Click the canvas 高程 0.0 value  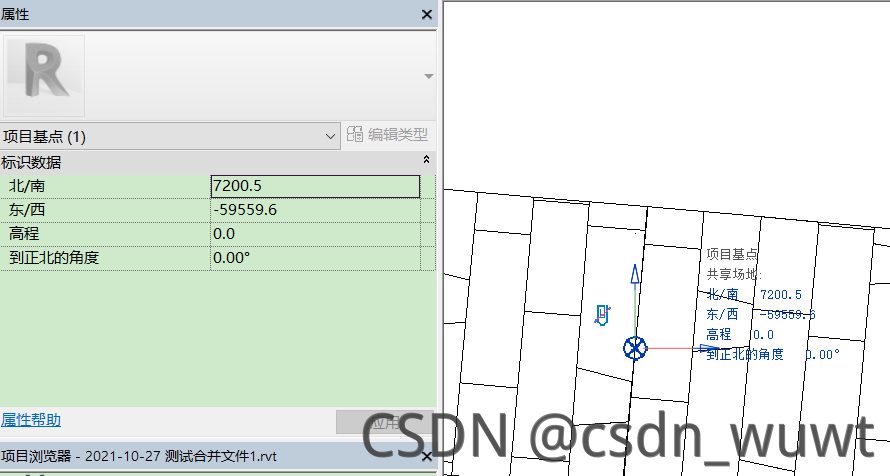[763, 334]
